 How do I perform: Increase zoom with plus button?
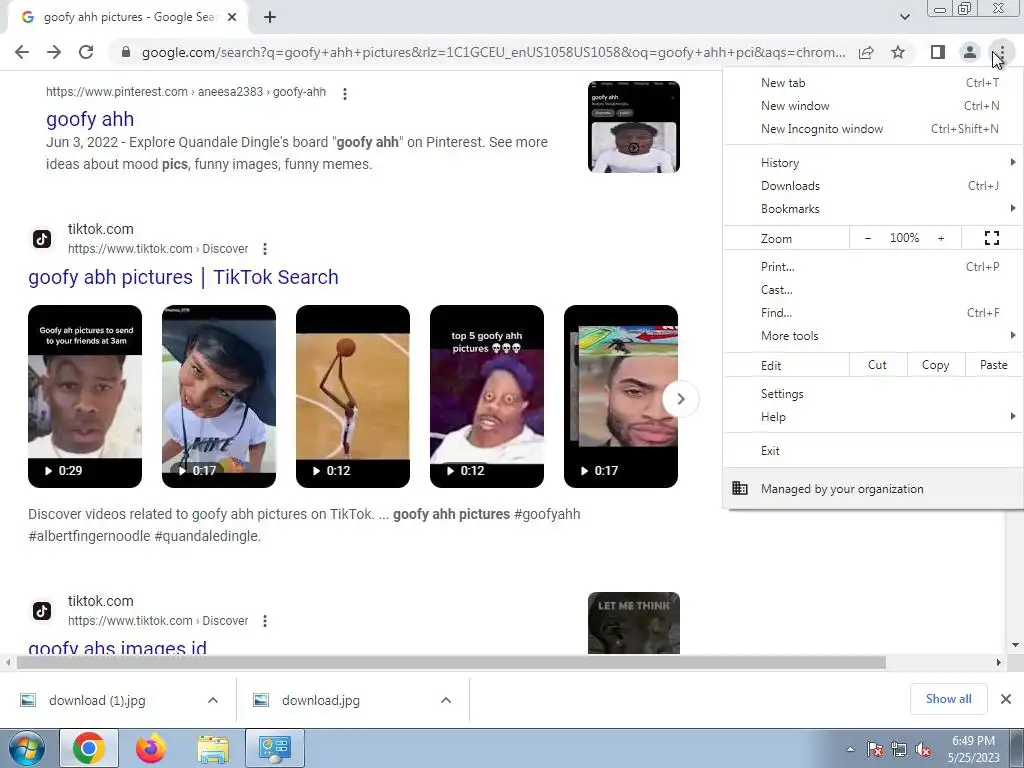coord(941,238)
